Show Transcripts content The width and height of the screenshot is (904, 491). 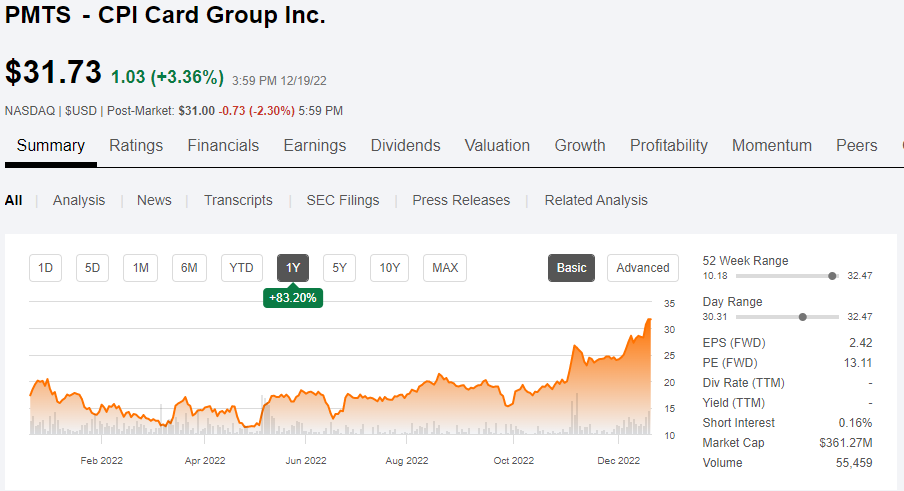pyautogui.click(x=238, y=200)
